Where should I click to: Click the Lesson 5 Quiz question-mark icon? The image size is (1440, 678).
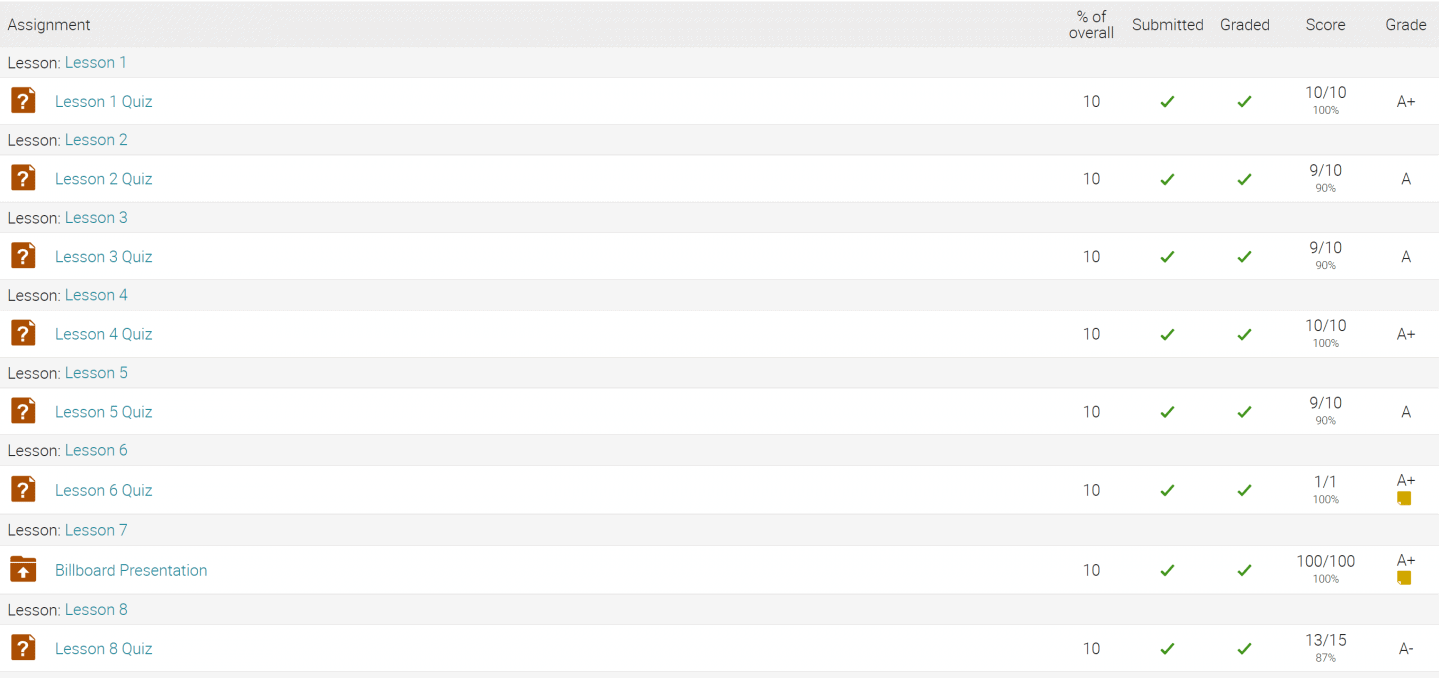coord(23,411)
